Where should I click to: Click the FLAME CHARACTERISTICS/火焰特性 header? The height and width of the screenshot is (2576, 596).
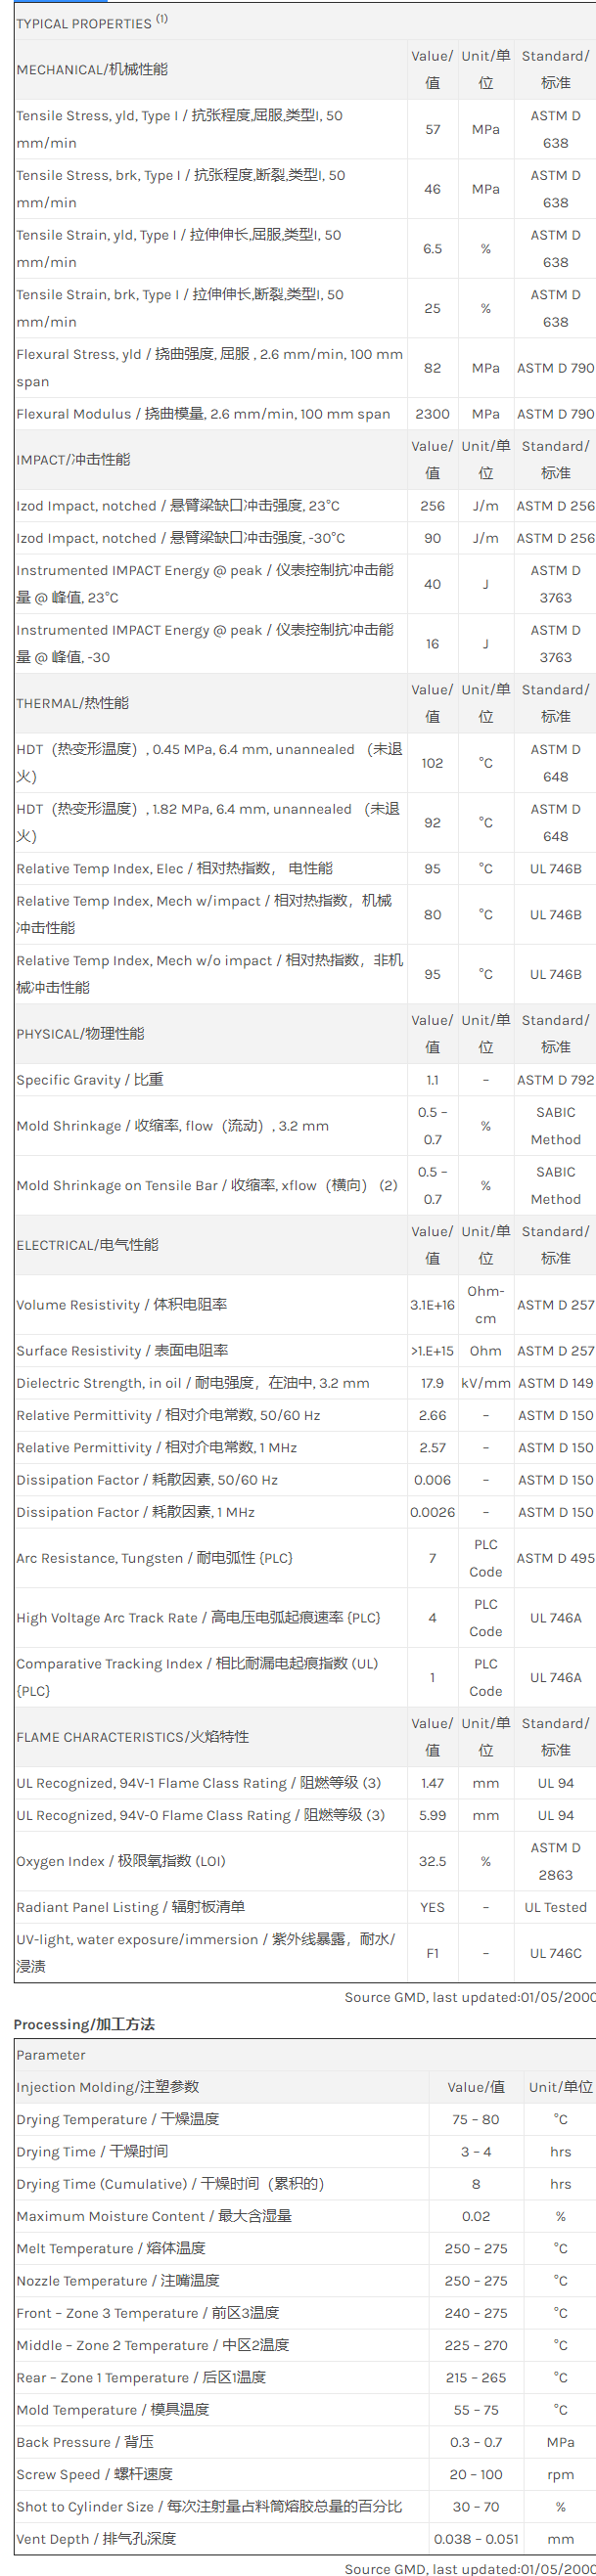coord(132,1737)
